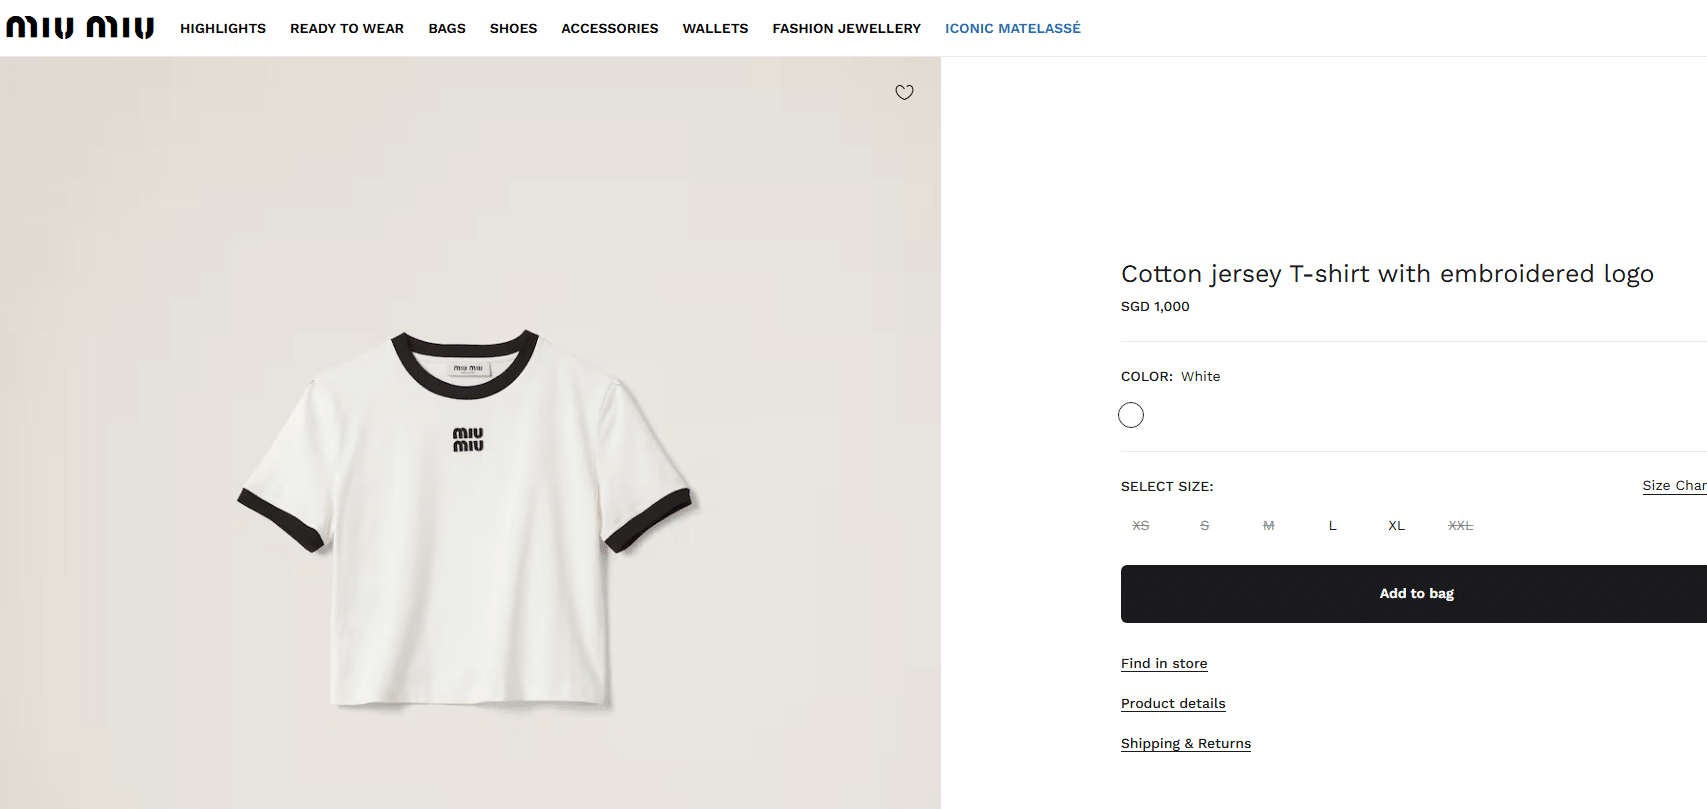Open Find in store link
Screen dimensions: 1707x809
point(1164,663)
